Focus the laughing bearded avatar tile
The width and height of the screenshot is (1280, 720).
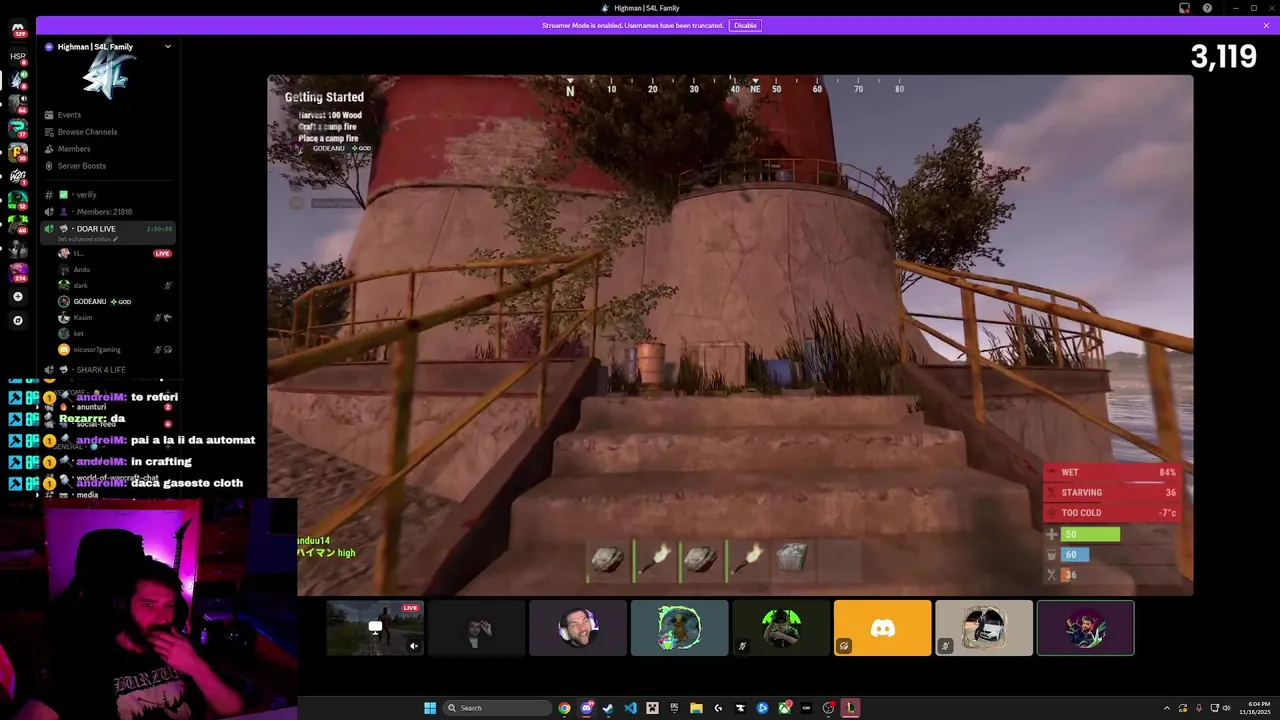coord(578,628)
